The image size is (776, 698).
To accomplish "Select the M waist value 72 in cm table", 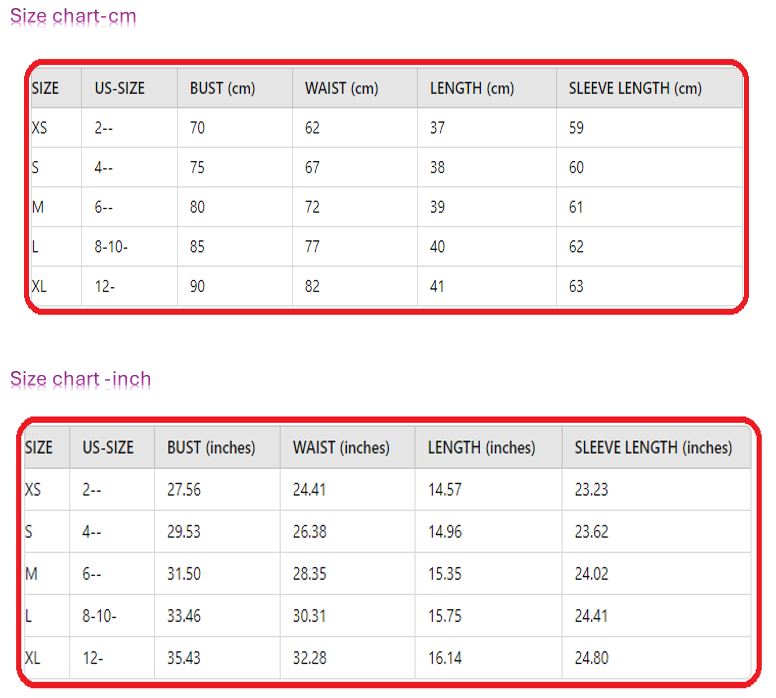I will point(312,207).
